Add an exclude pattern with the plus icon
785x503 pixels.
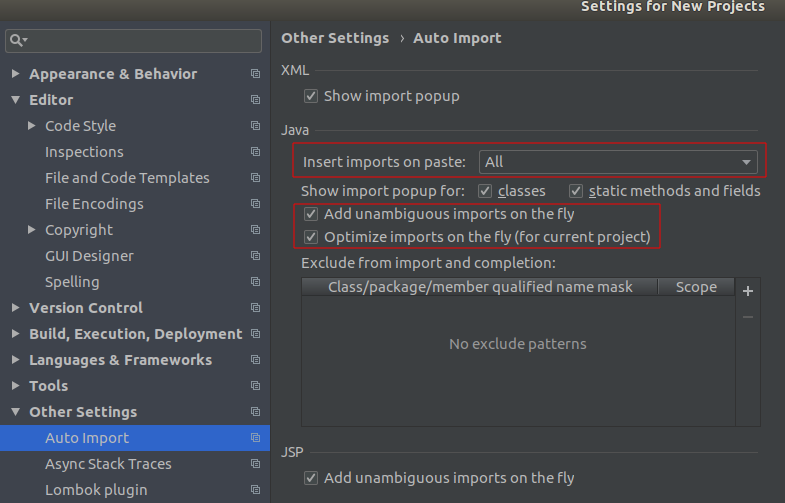747,291
